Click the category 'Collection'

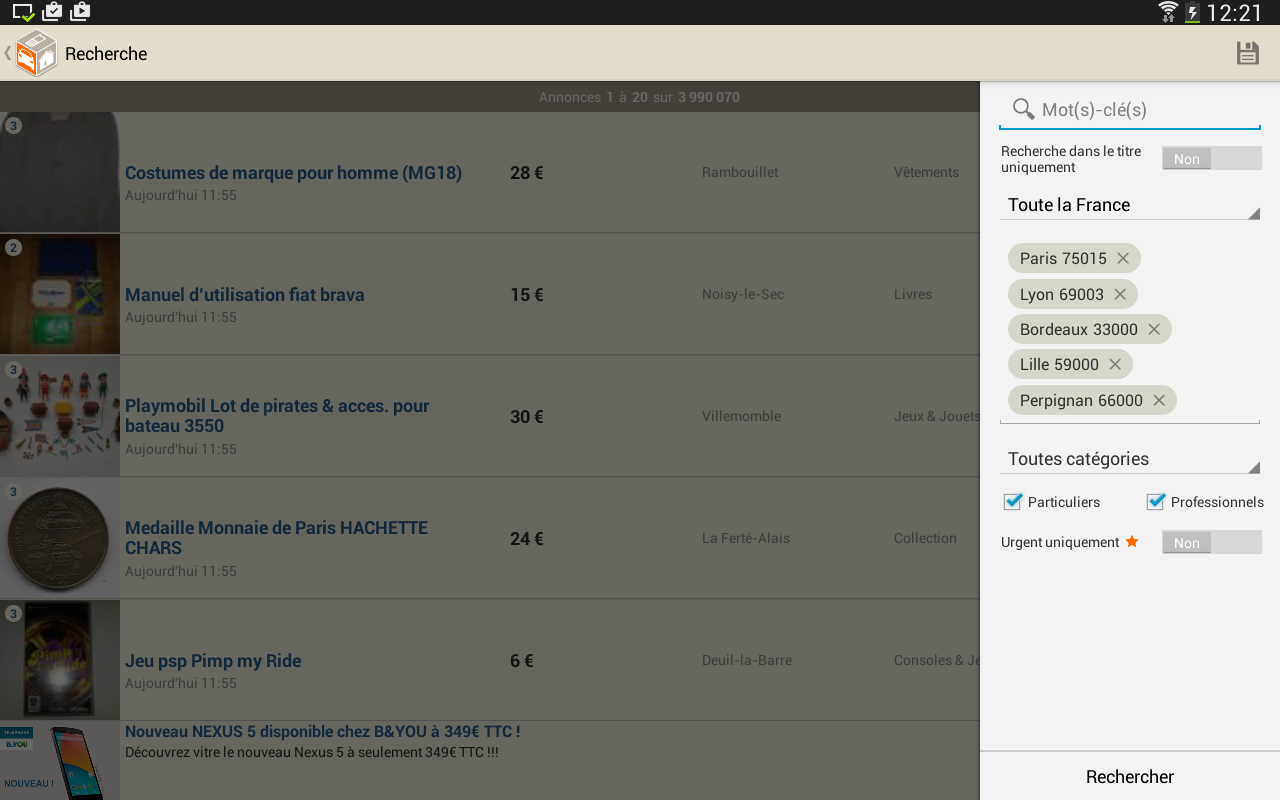(x=925, y=538)
